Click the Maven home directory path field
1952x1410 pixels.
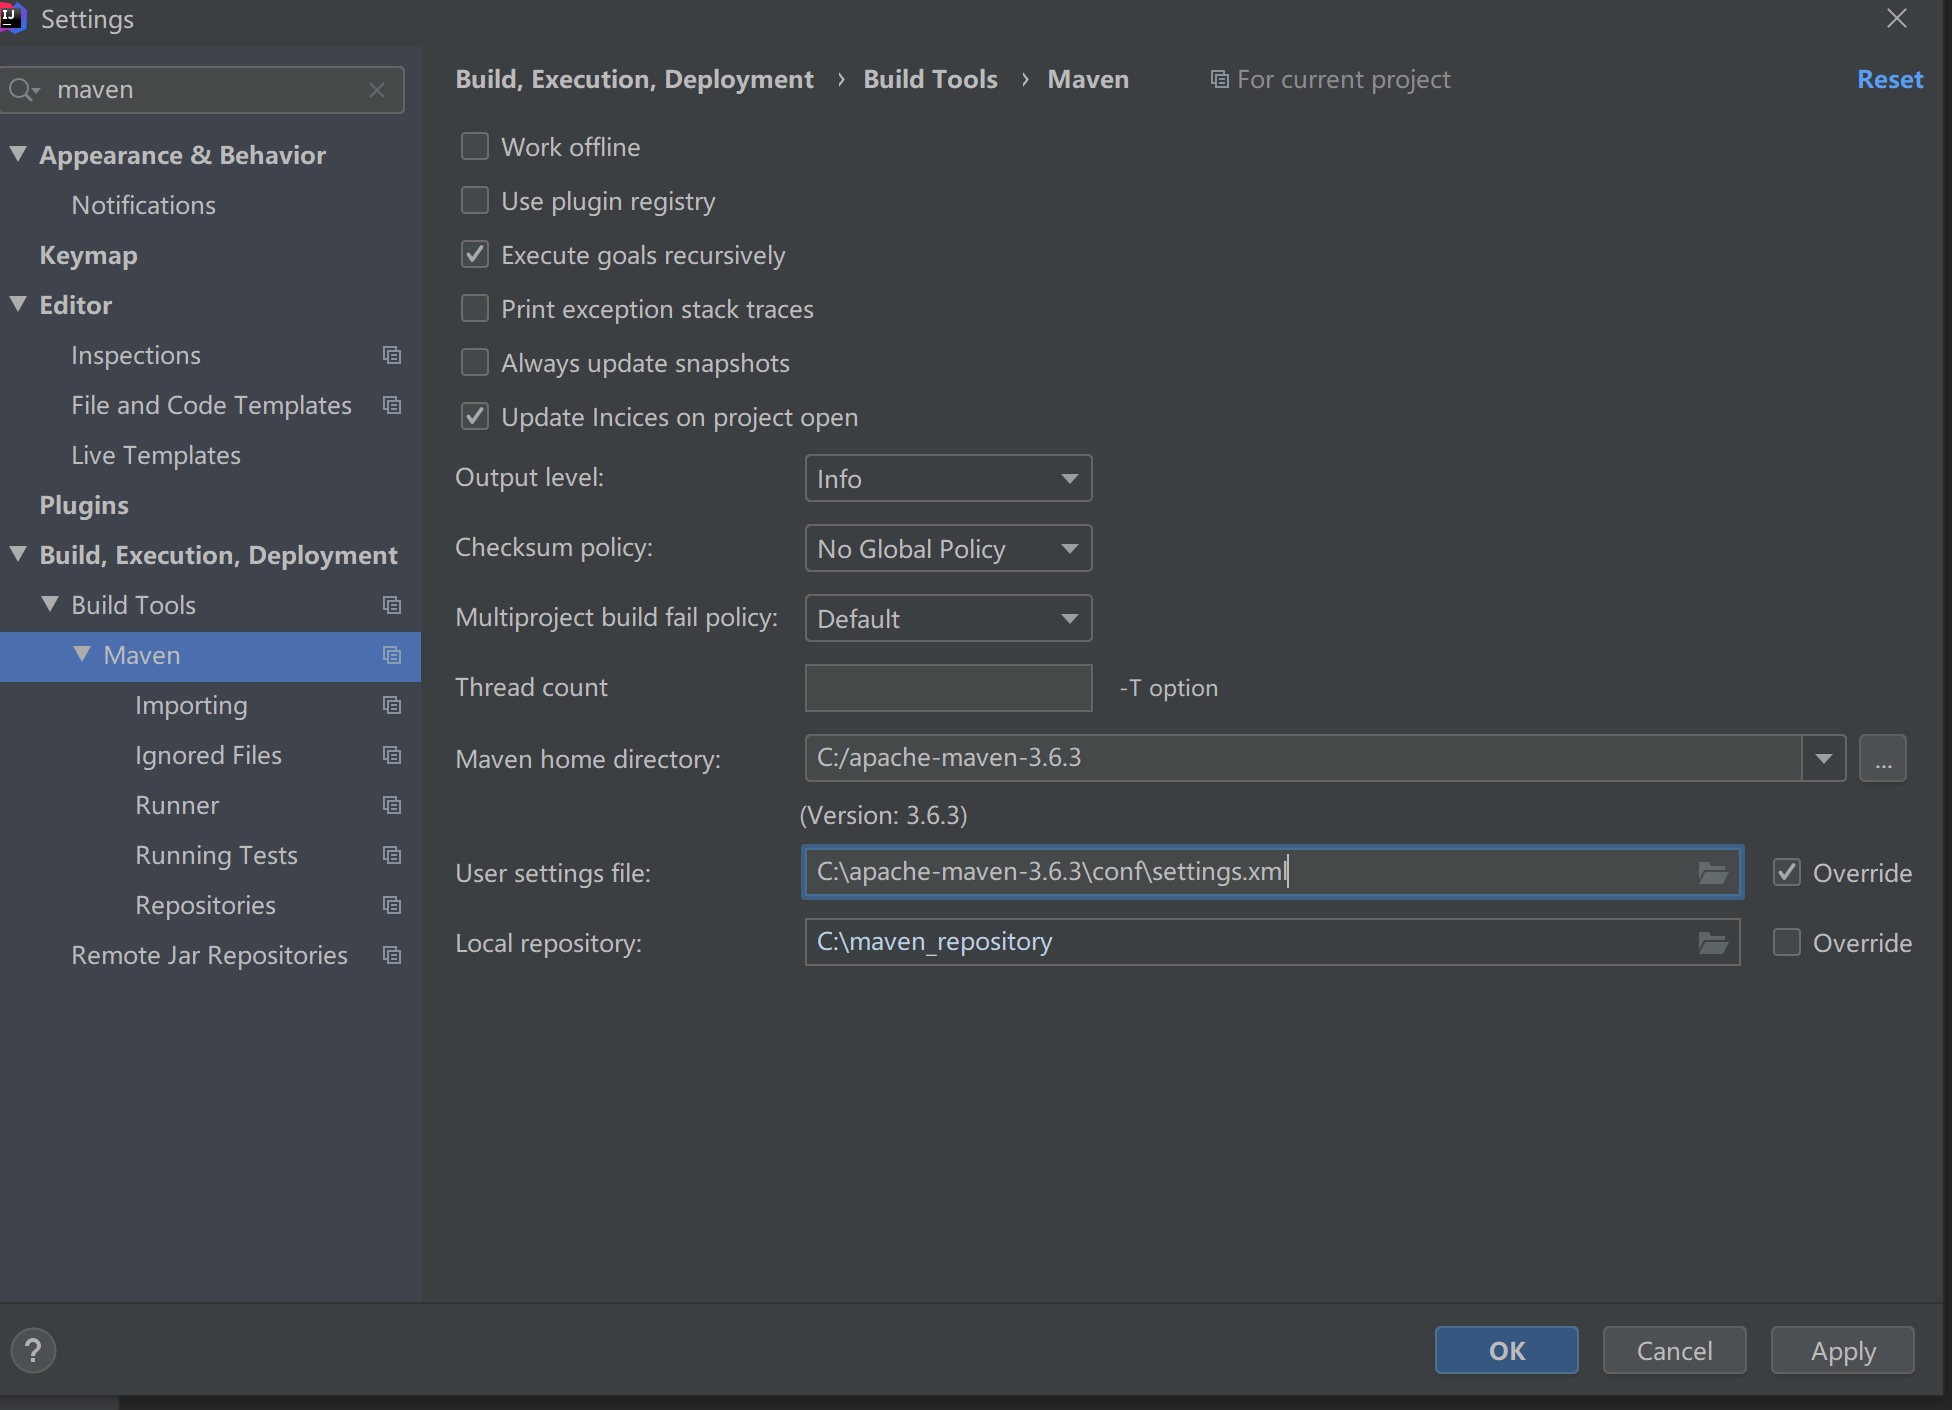coord(1303,758)
